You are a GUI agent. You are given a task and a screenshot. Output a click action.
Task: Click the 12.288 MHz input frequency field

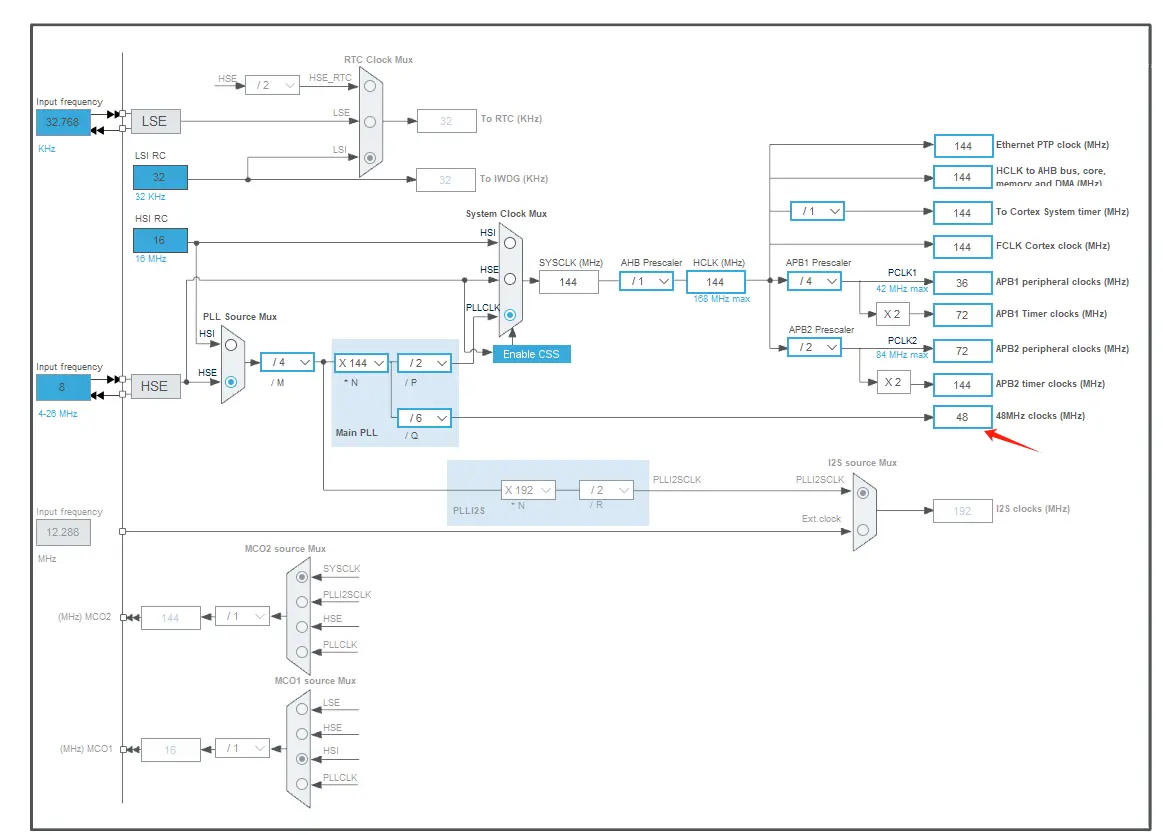click(x=63, y=532)
